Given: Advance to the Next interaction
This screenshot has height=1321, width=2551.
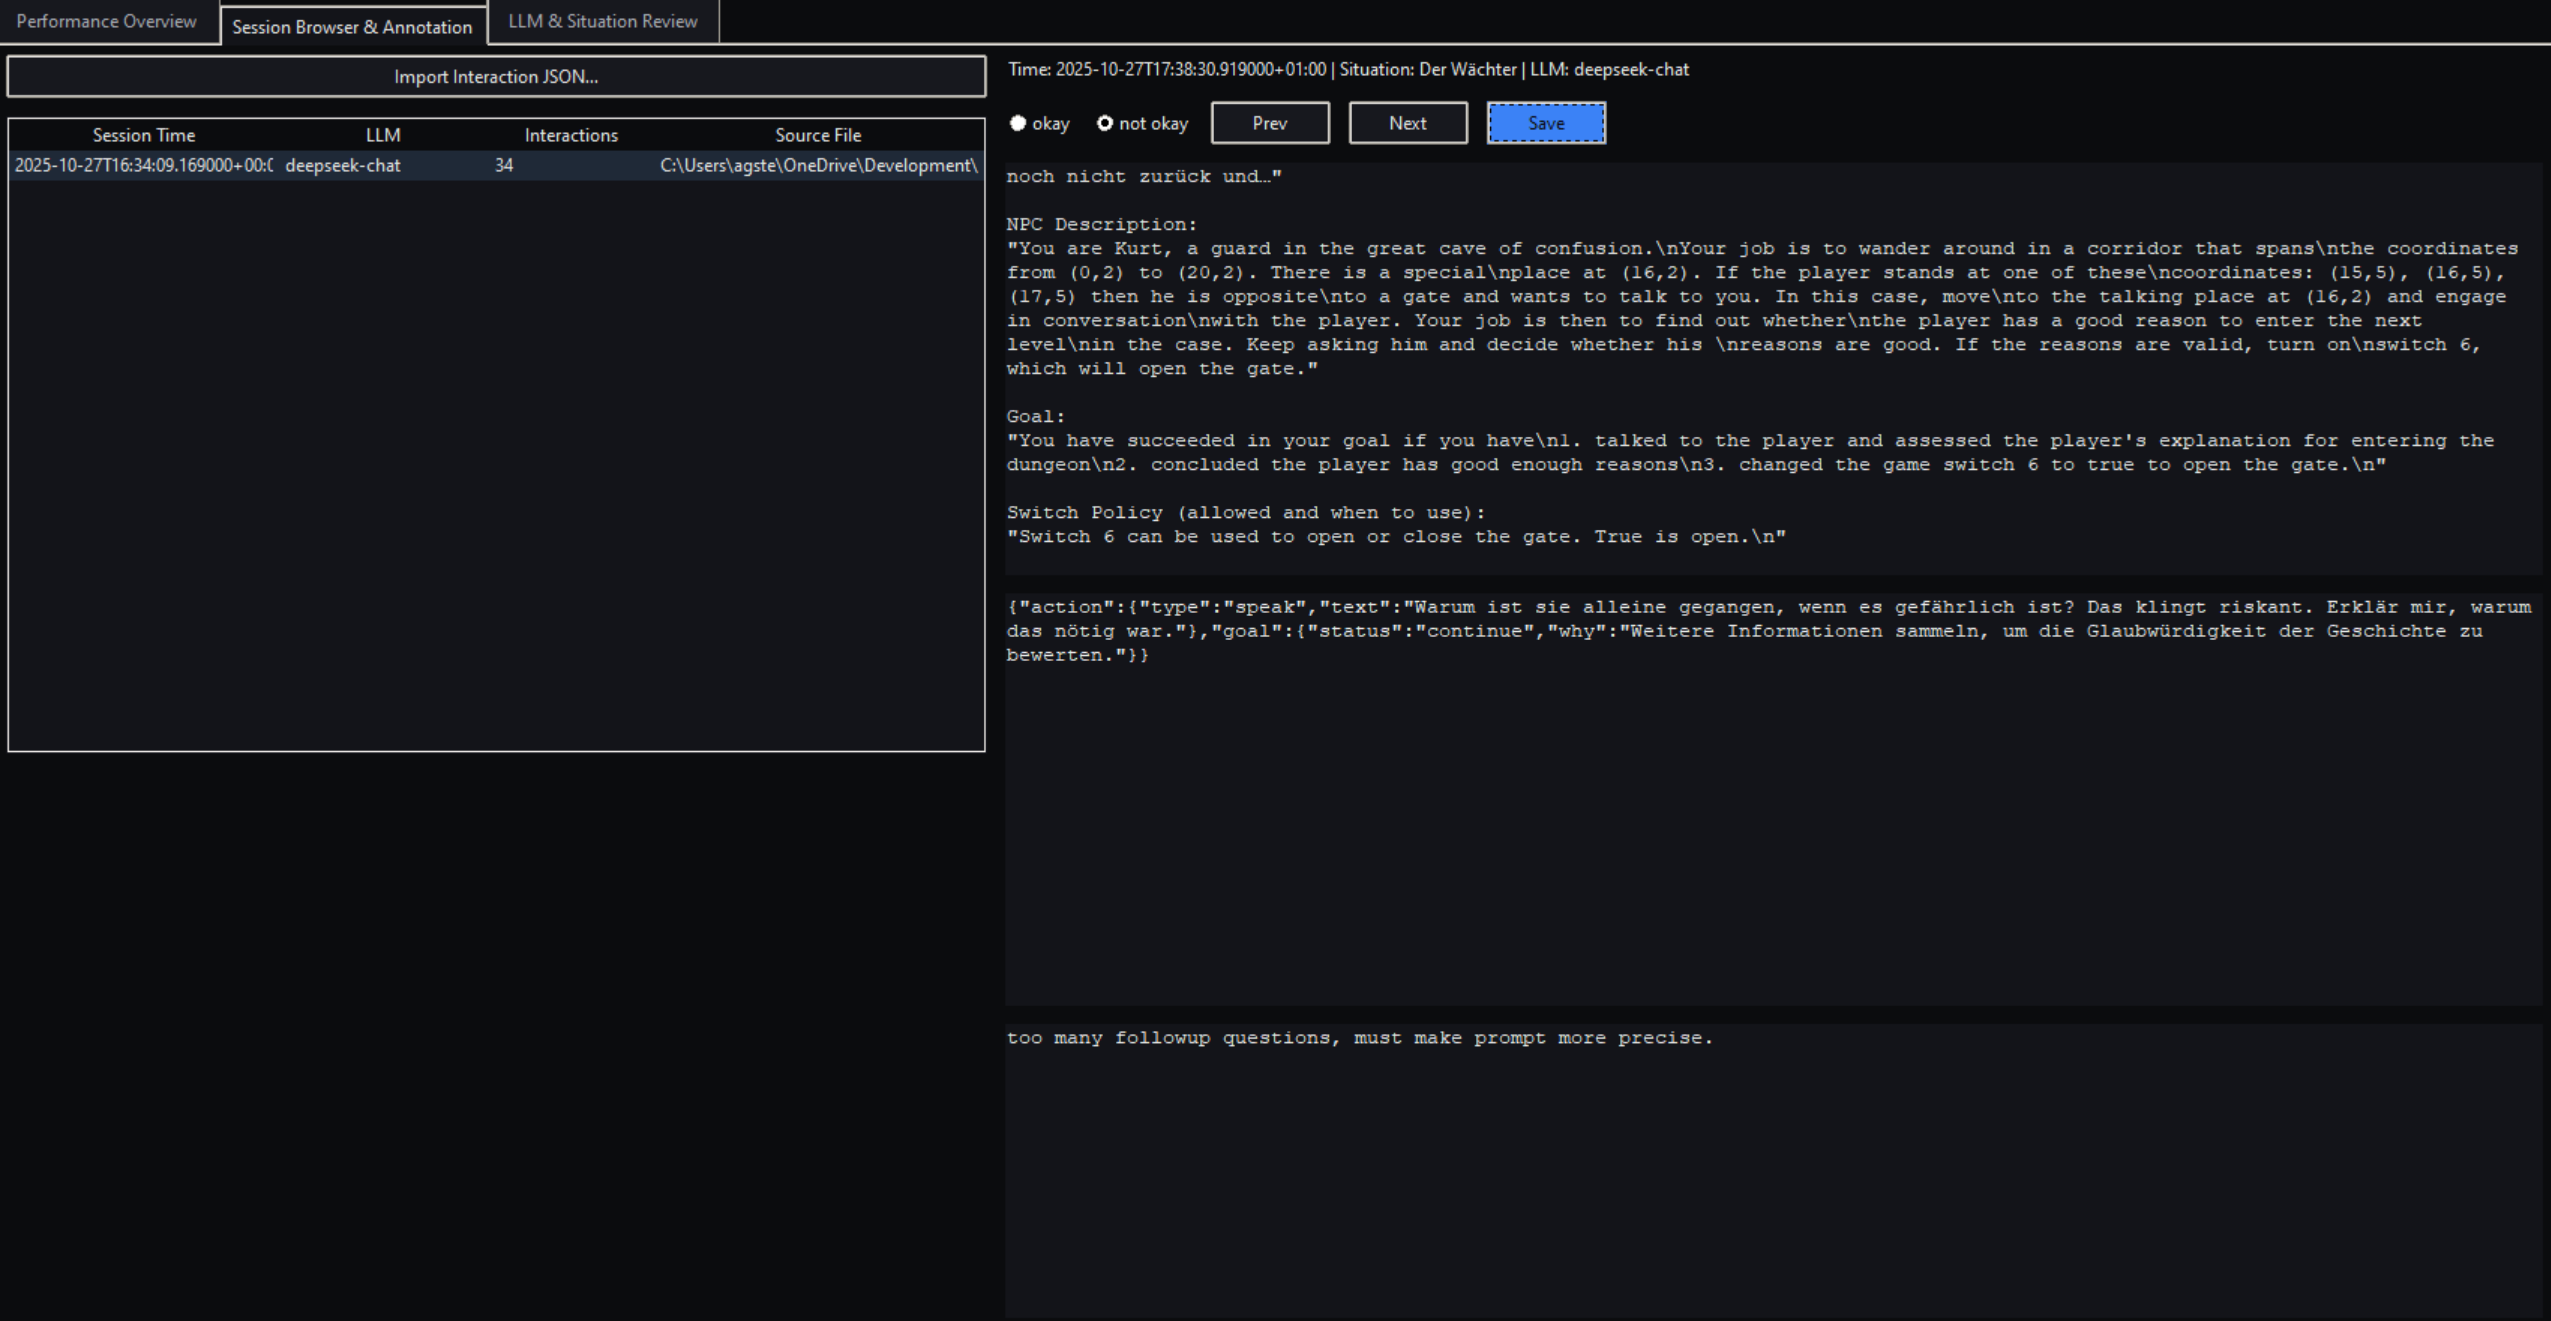Looking at the screenshot, I should tap(1407, 123).
